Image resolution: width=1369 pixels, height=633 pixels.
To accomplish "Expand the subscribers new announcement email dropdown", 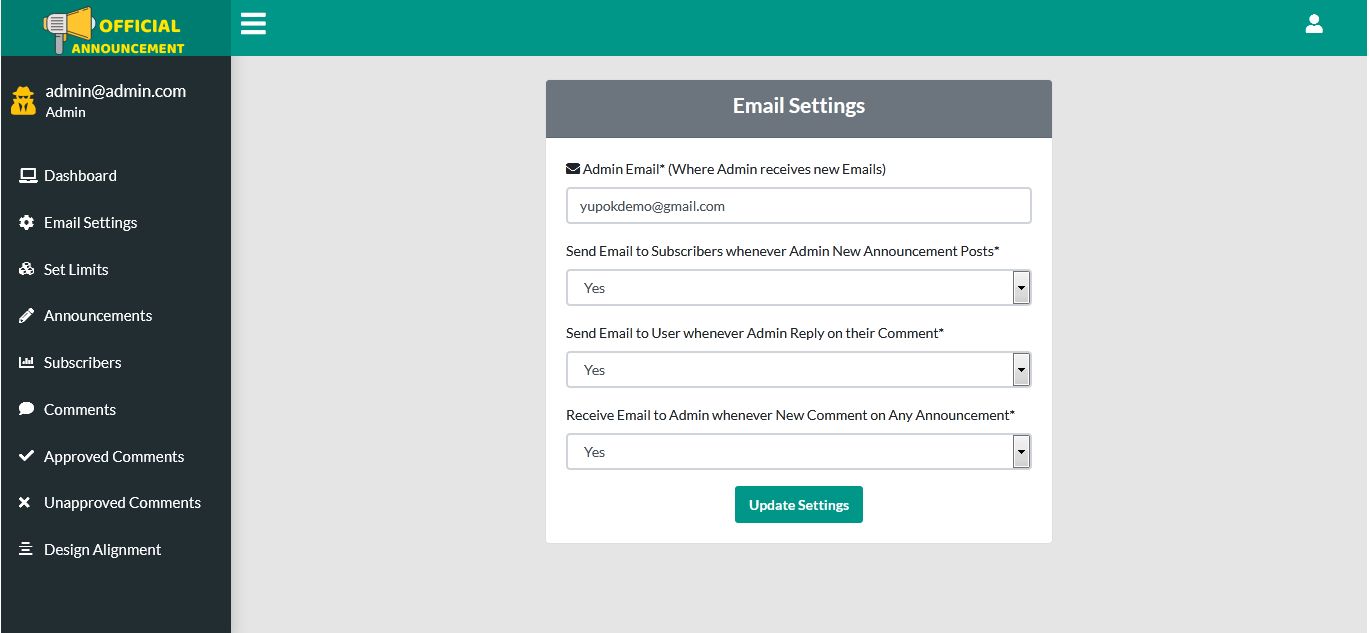I will [798, 288].
